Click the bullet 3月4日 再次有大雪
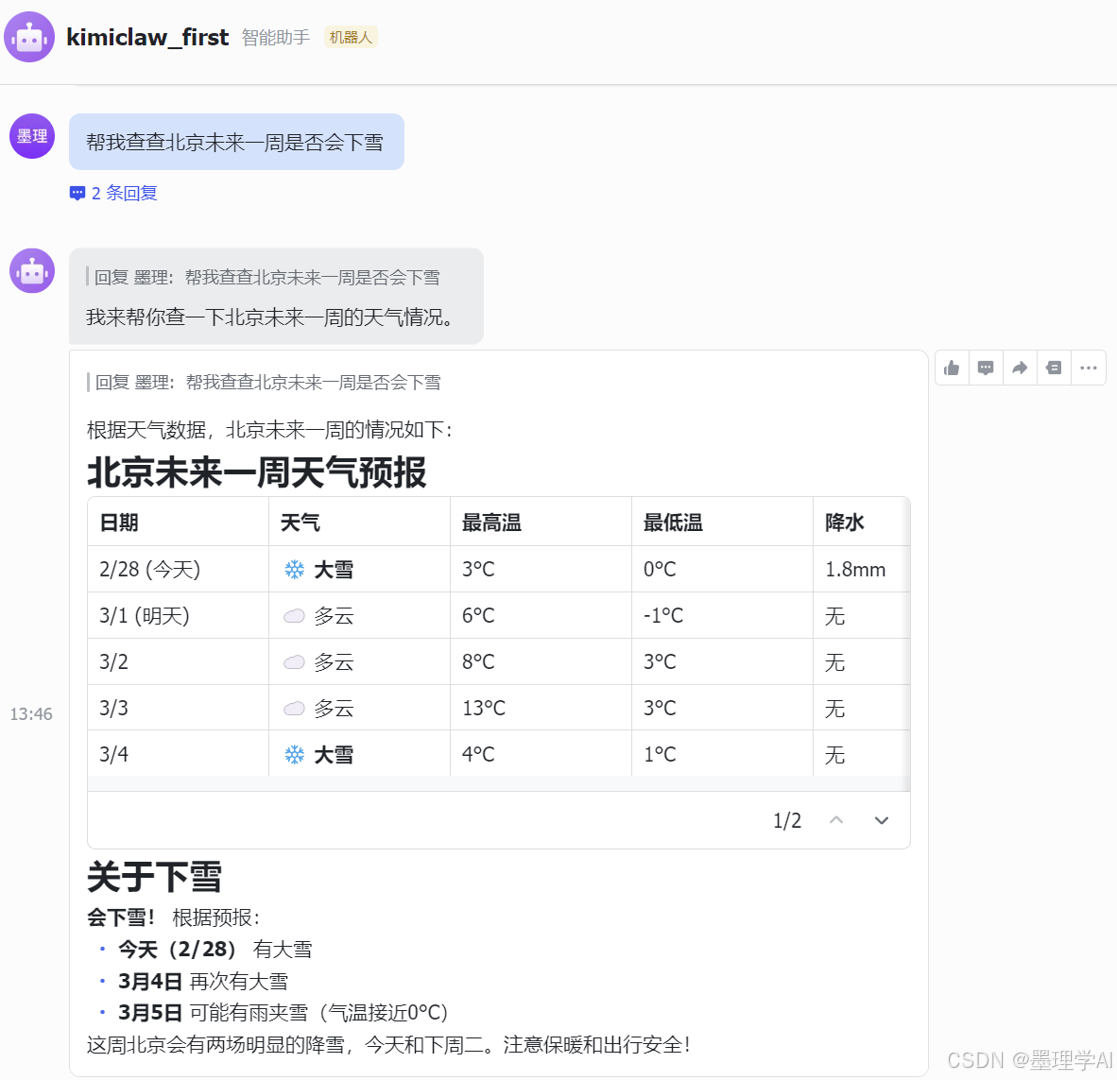1117x1080 pixels. [x=203, y=981]
